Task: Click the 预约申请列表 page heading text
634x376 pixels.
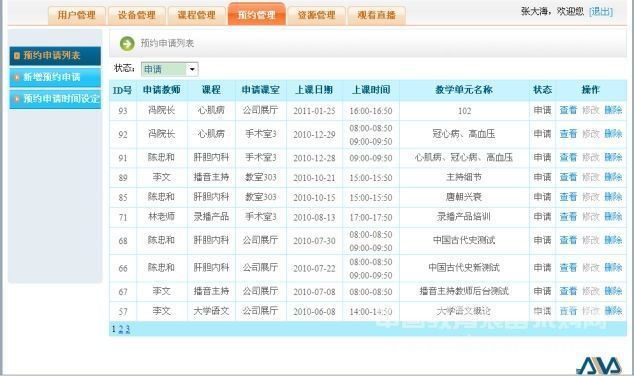Action: 167,43
